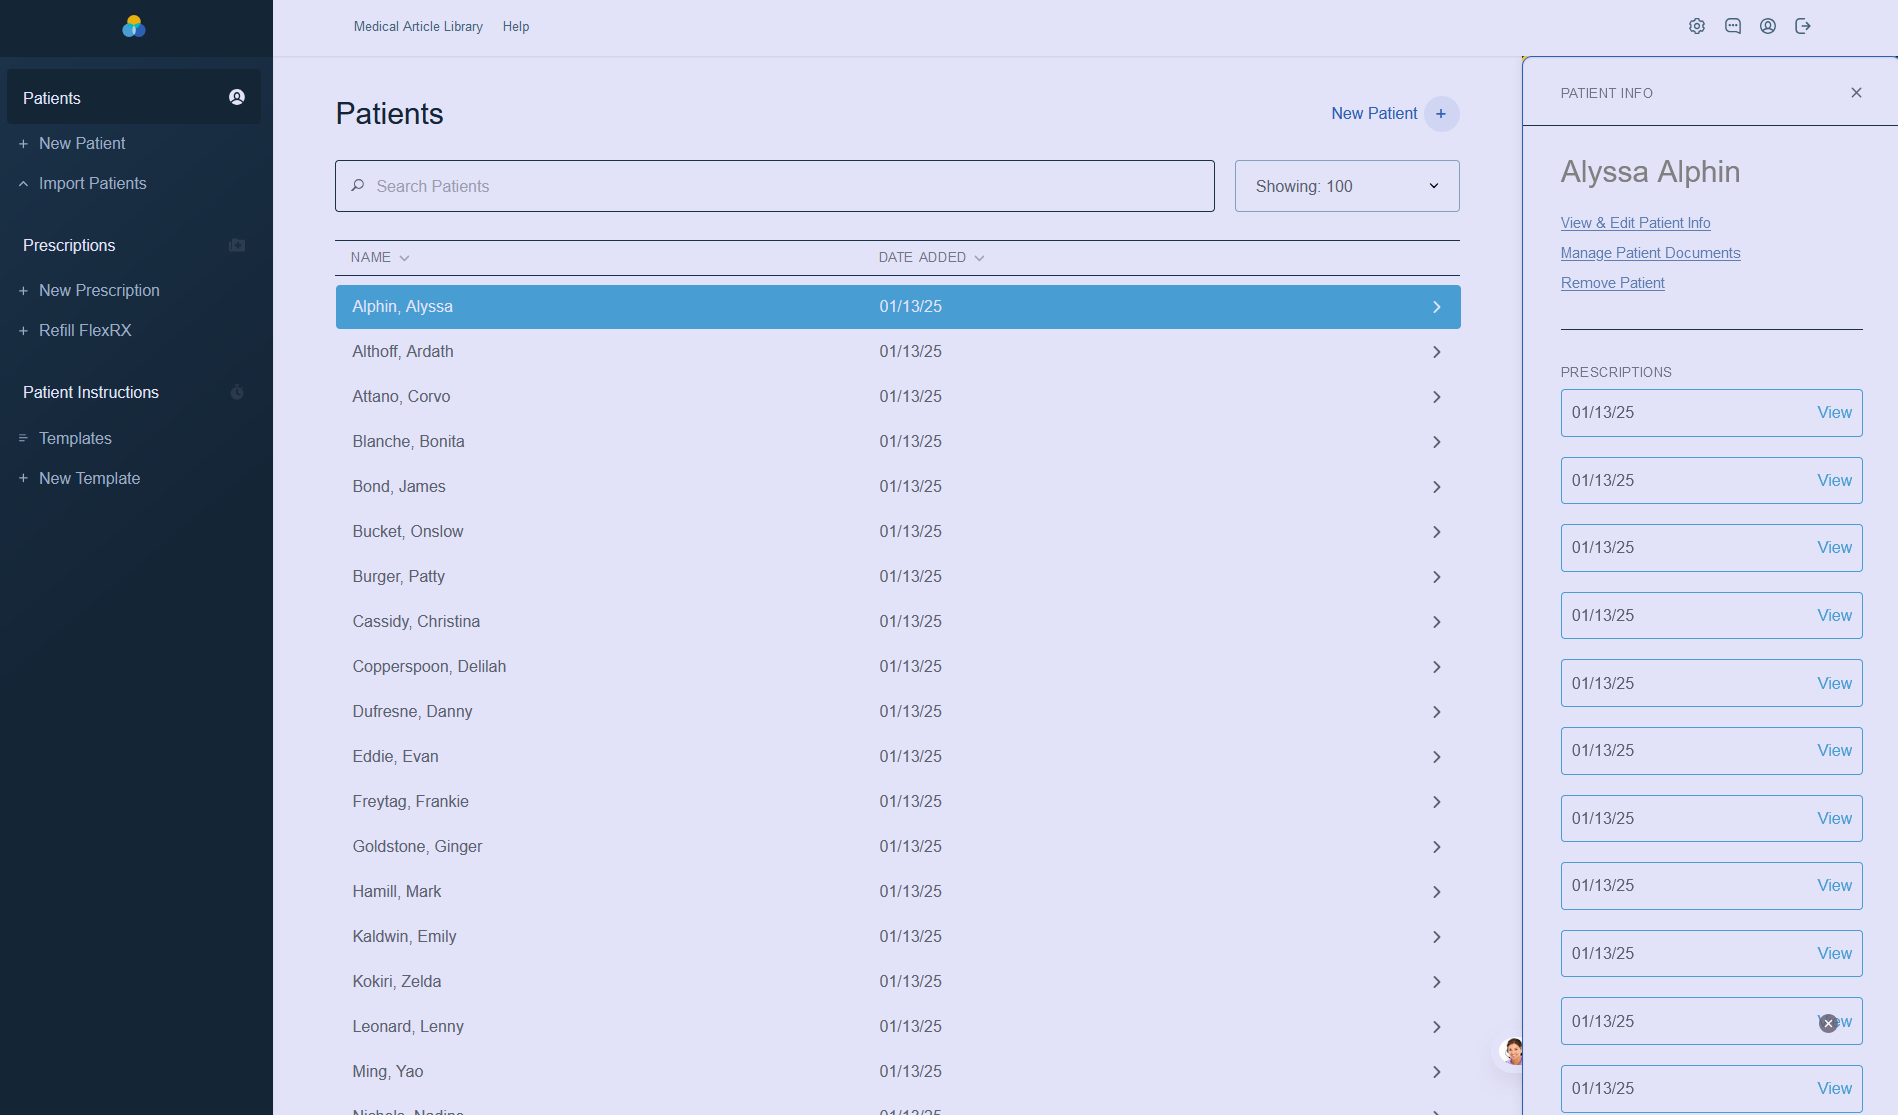
Task: Click the plus icon next to New Template
Action: (23, 479)
